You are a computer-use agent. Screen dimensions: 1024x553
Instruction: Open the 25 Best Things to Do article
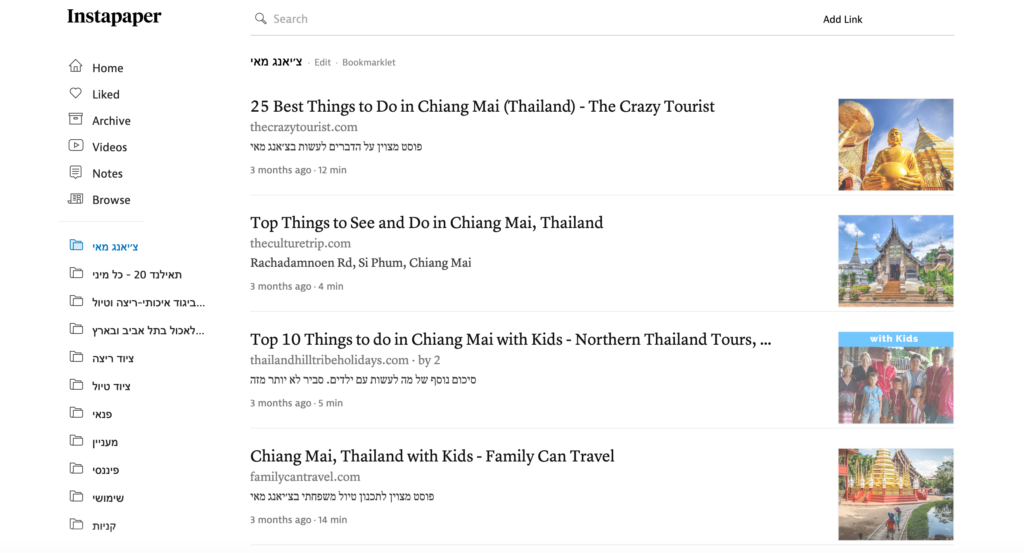point(482,106)
